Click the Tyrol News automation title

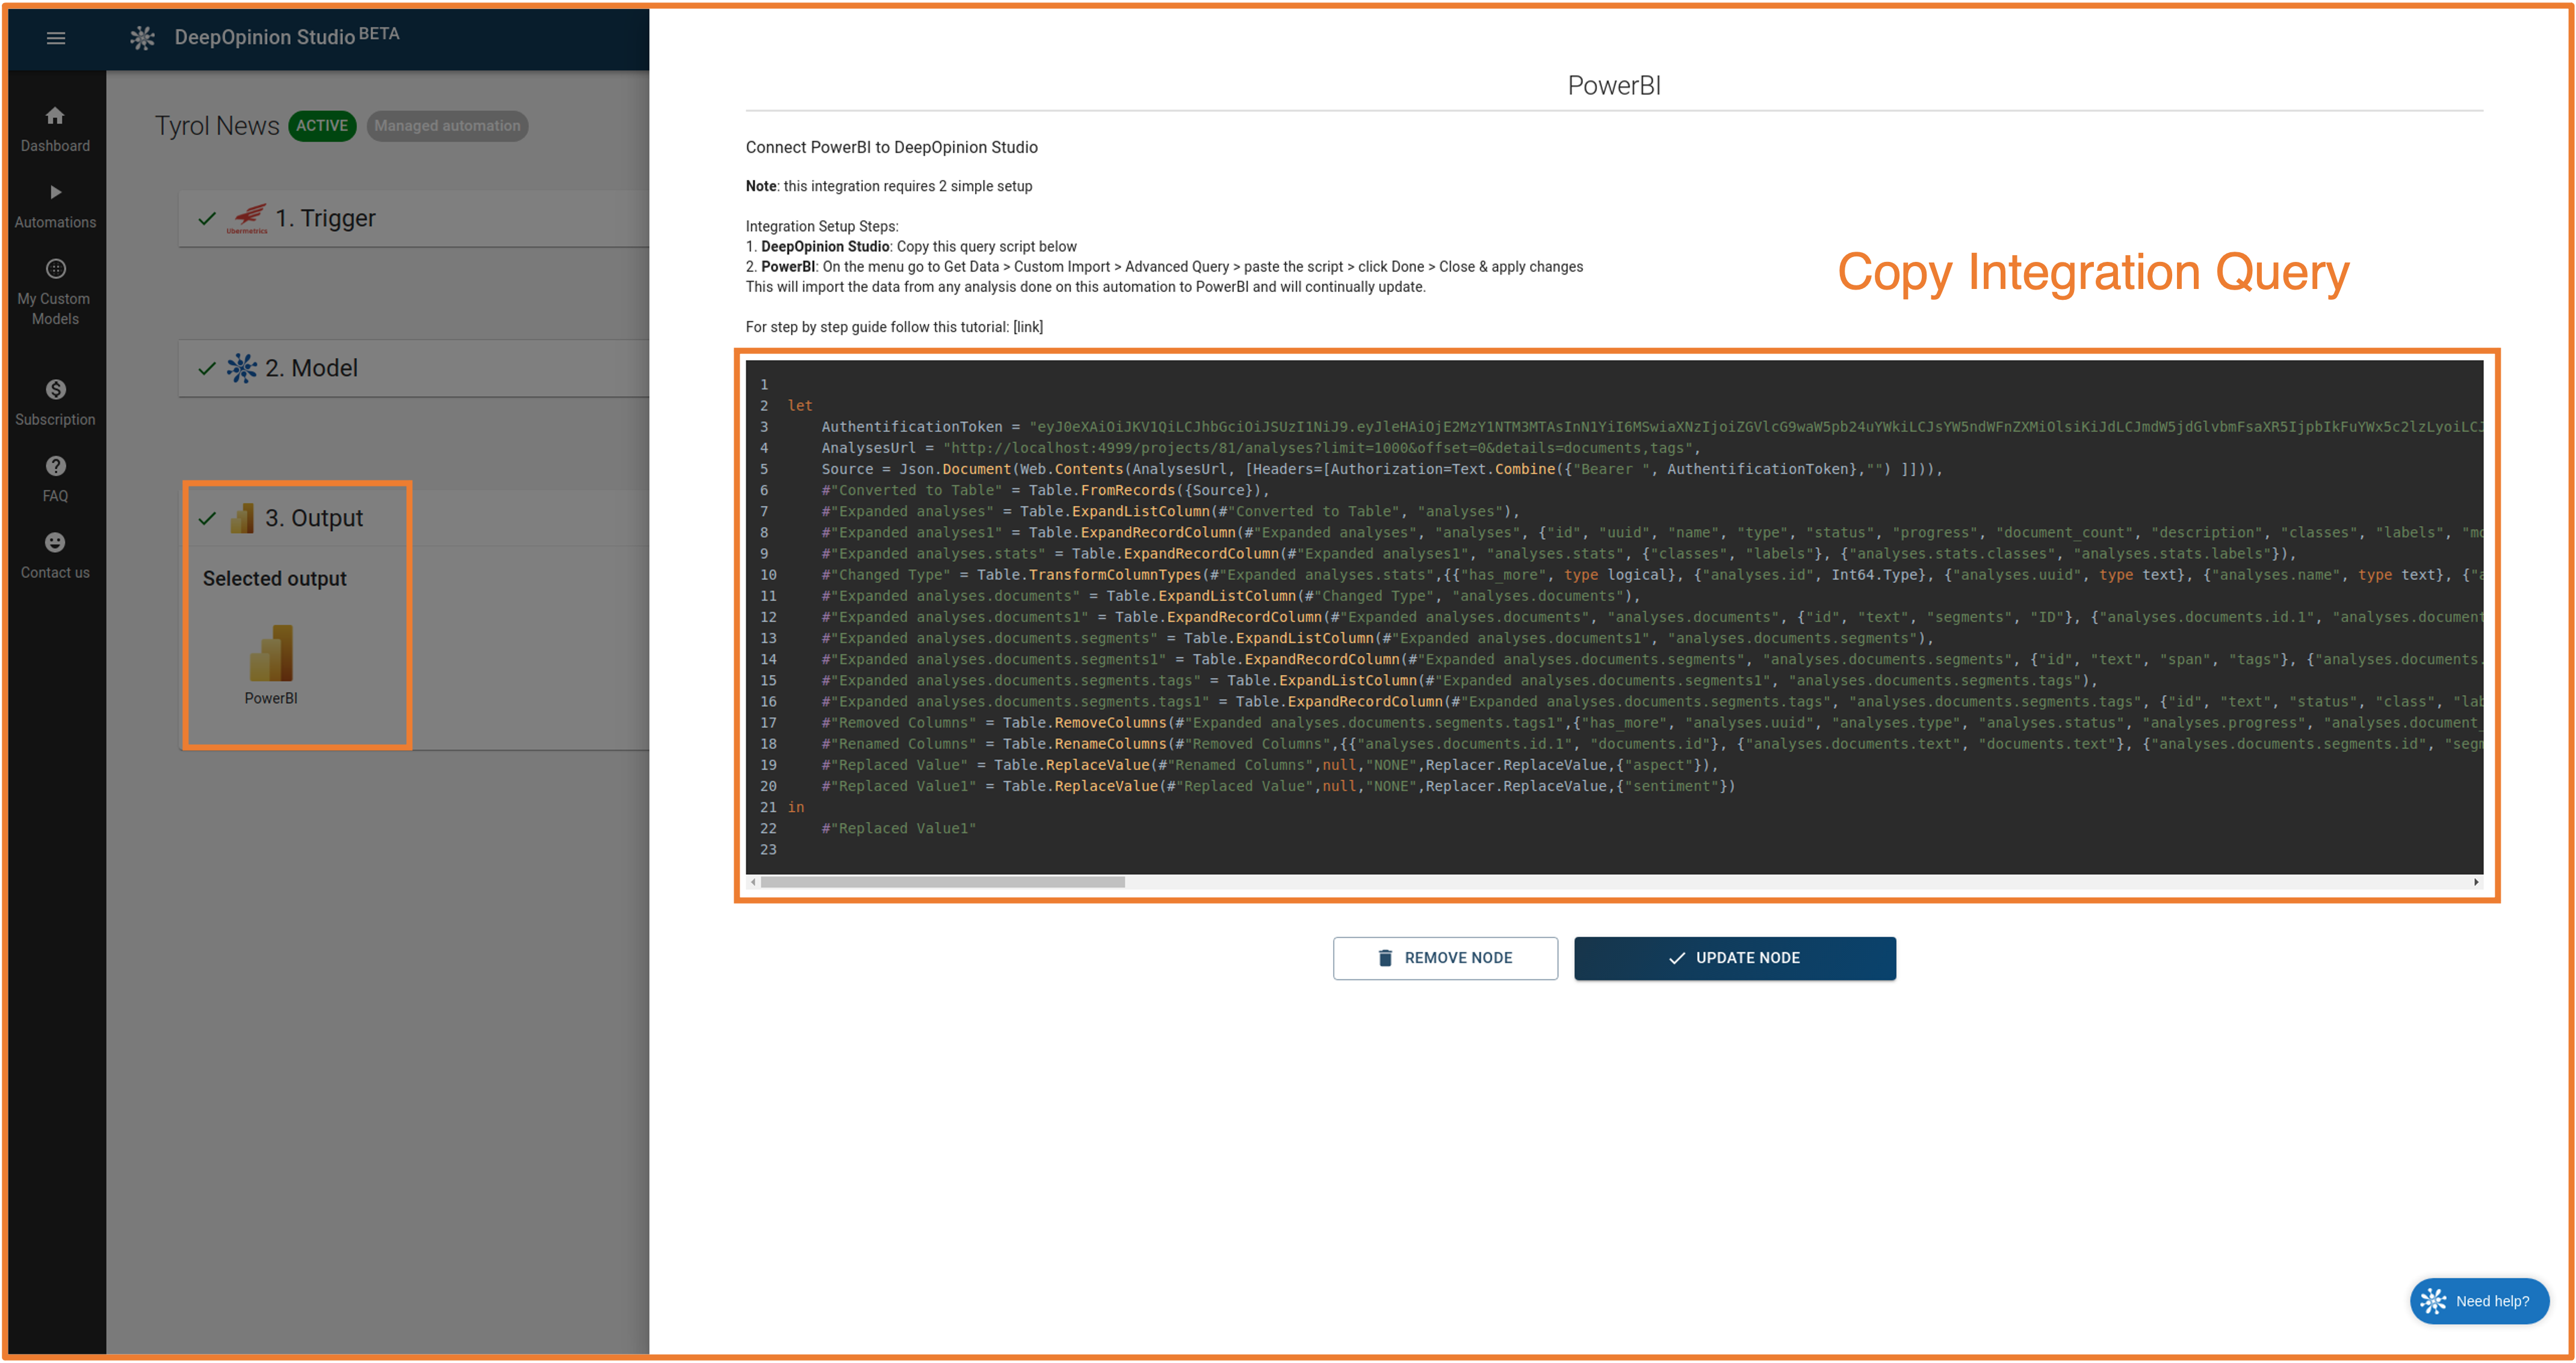[x=217, y=126]
